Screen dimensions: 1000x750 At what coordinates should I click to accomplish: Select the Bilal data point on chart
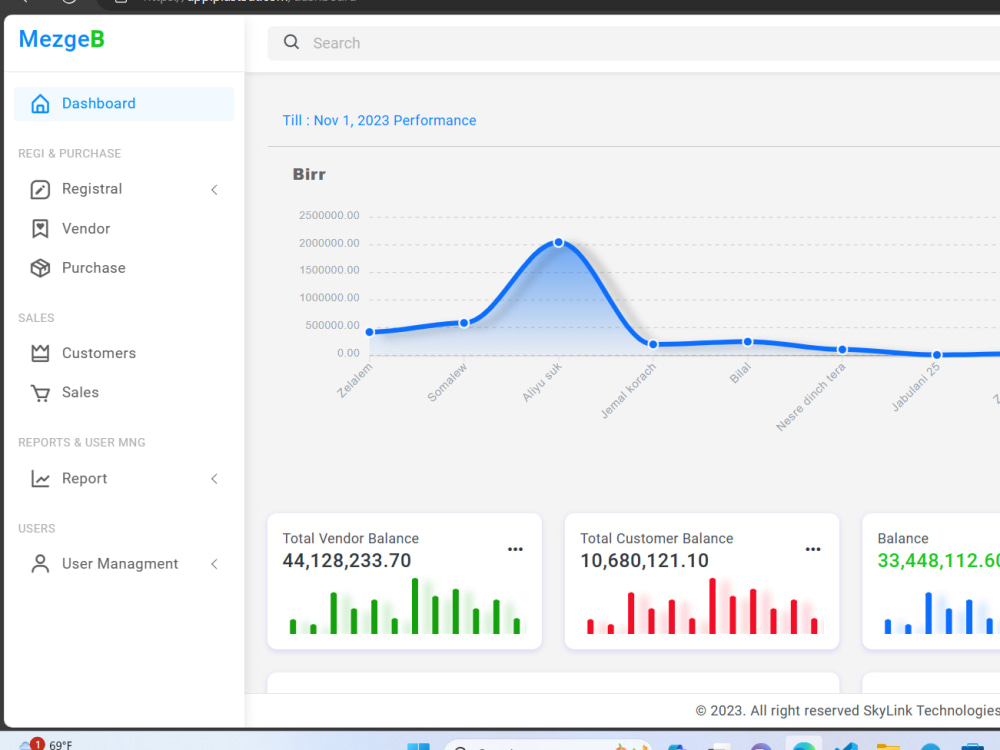(x=747, y=342)
